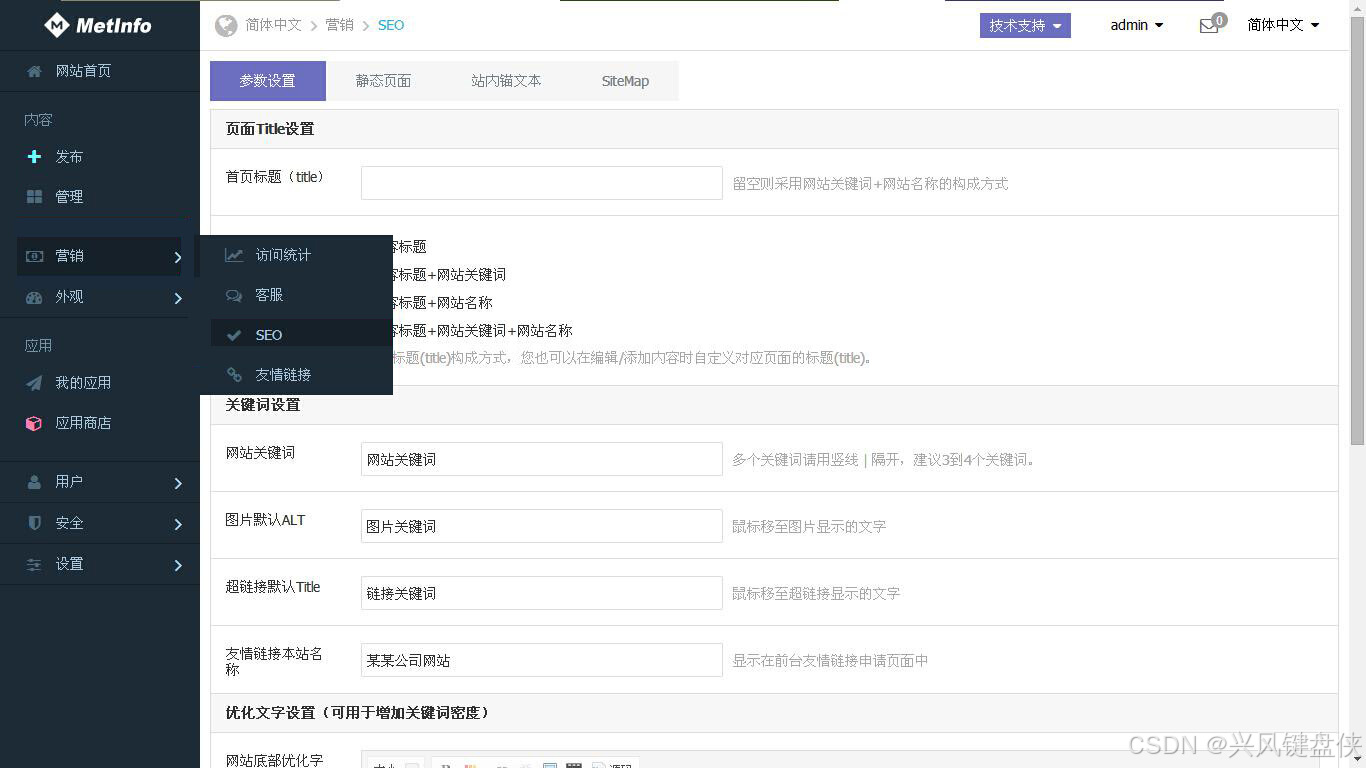Click the plus icon for 发布
The width and height of the screenshot is (1366, 768).
tap(34, 157)
